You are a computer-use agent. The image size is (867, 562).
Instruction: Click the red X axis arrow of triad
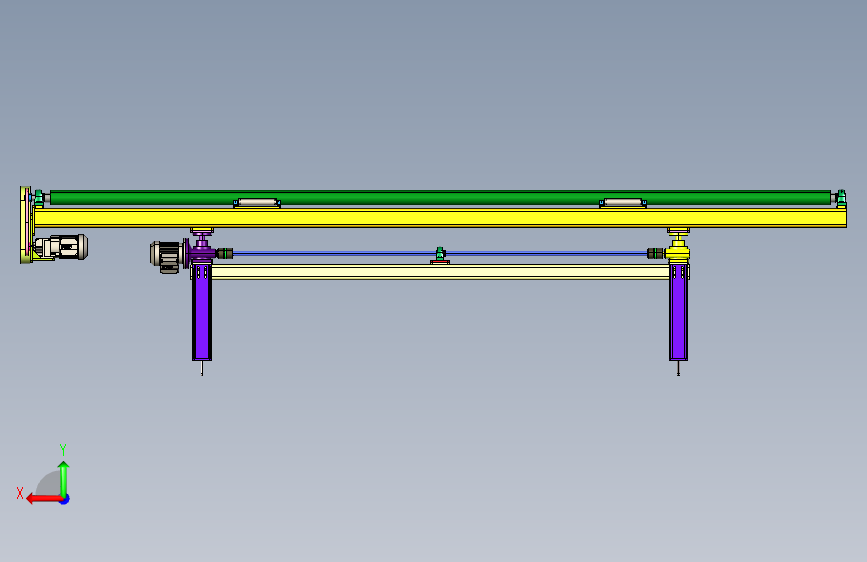(x=44, y=499)
